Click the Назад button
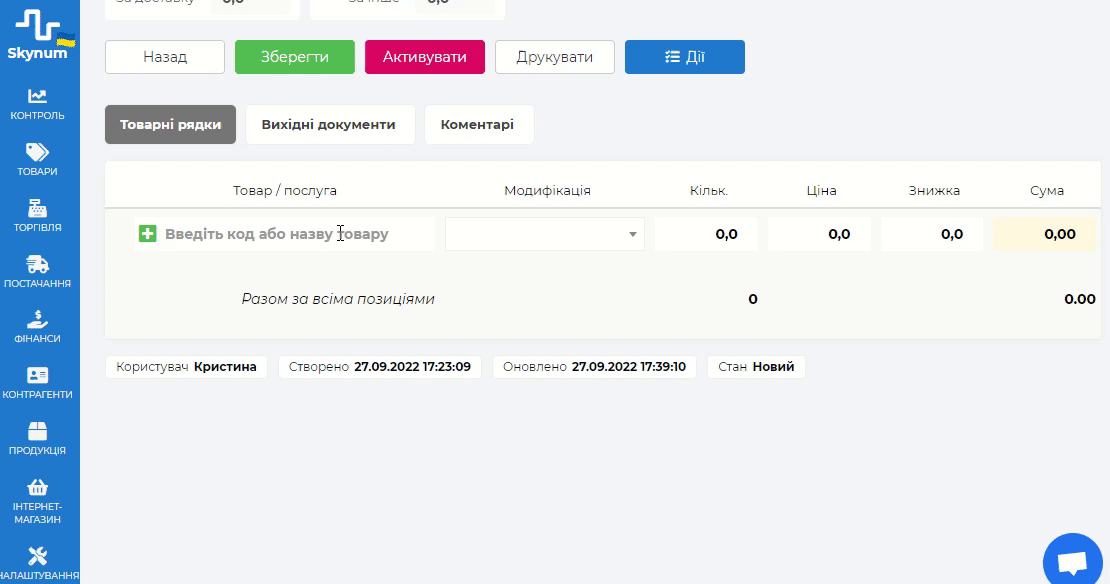The image size is (1110, 584). click(x=165, y=57)
